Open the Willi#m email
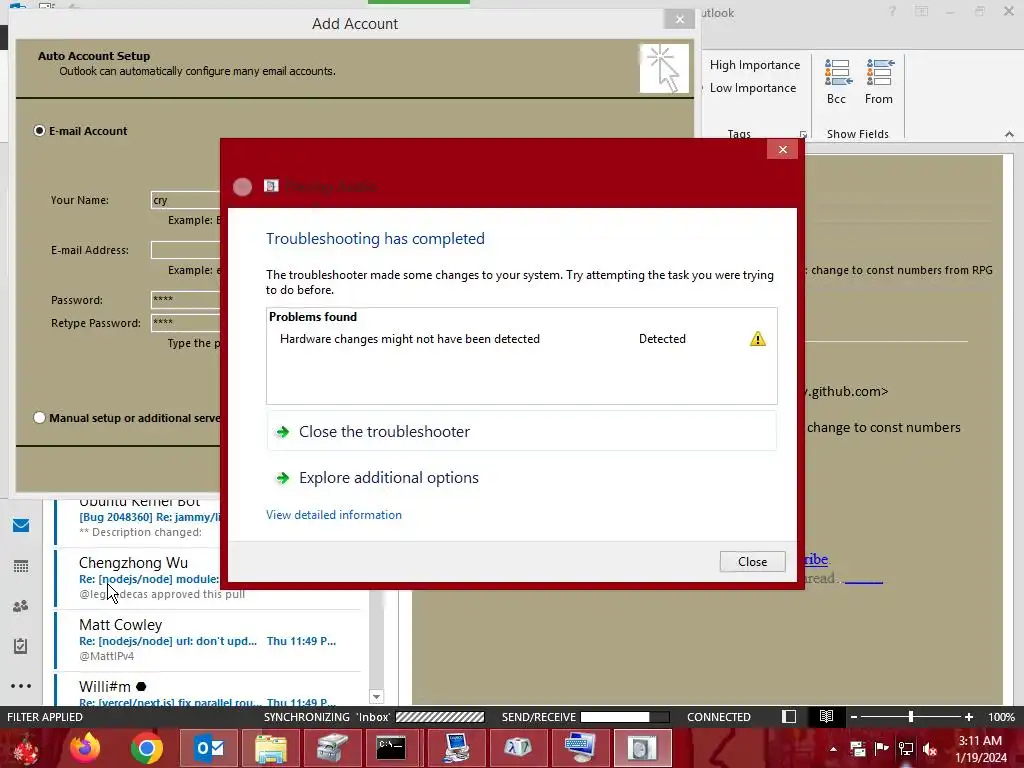The width and height of the screenshot is (1024, 768). point(208,692)
